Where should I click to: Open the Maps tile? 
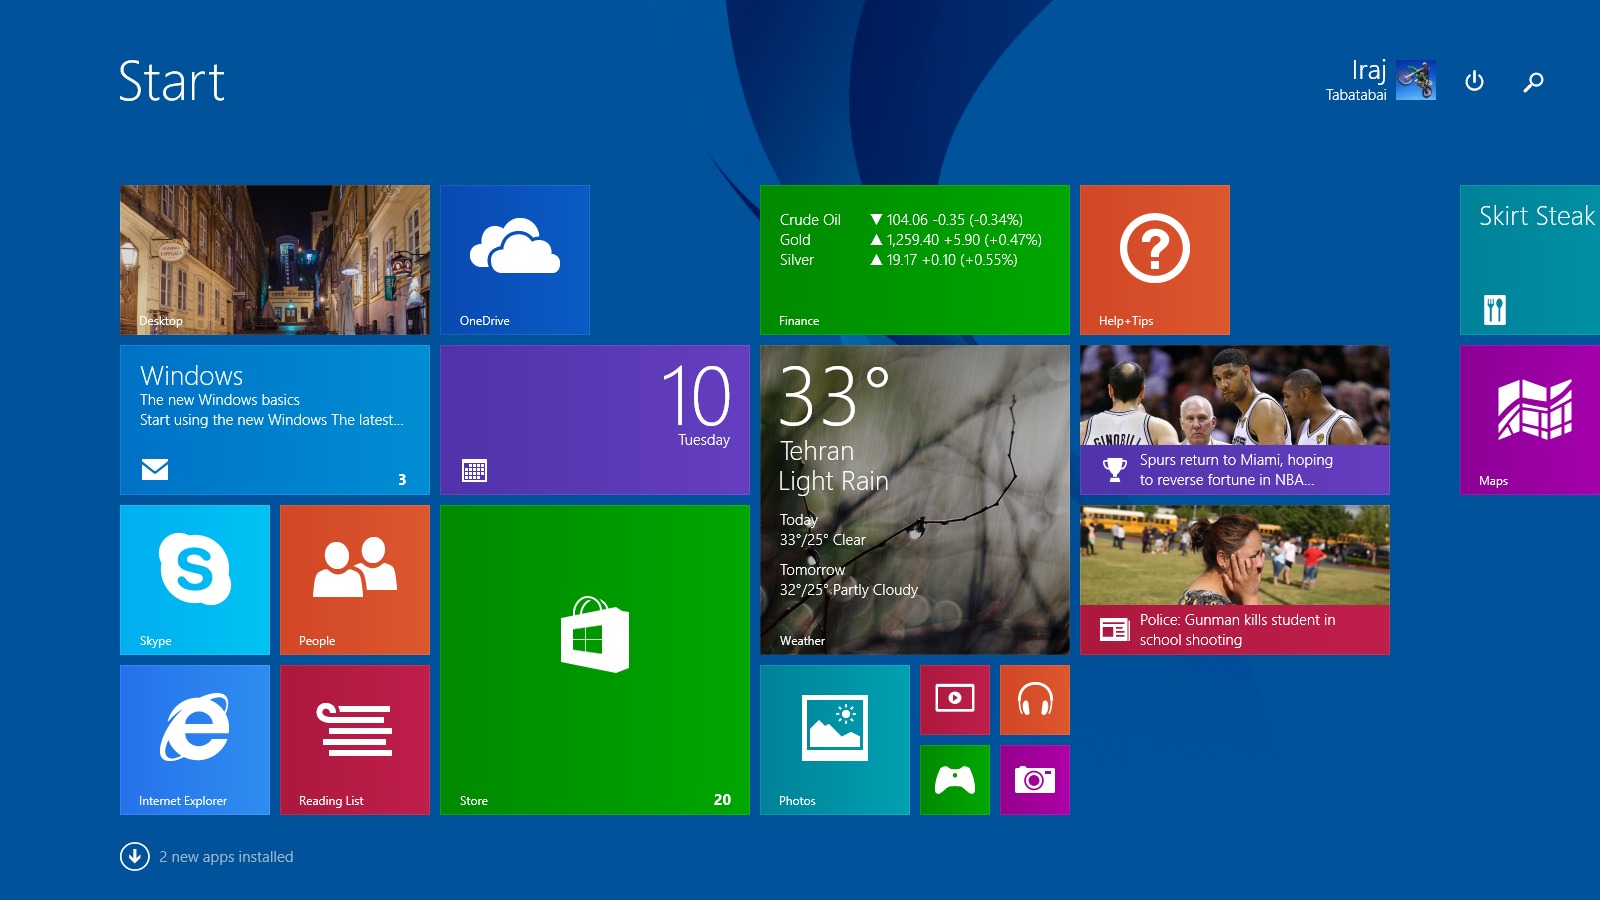point(1530,420)
